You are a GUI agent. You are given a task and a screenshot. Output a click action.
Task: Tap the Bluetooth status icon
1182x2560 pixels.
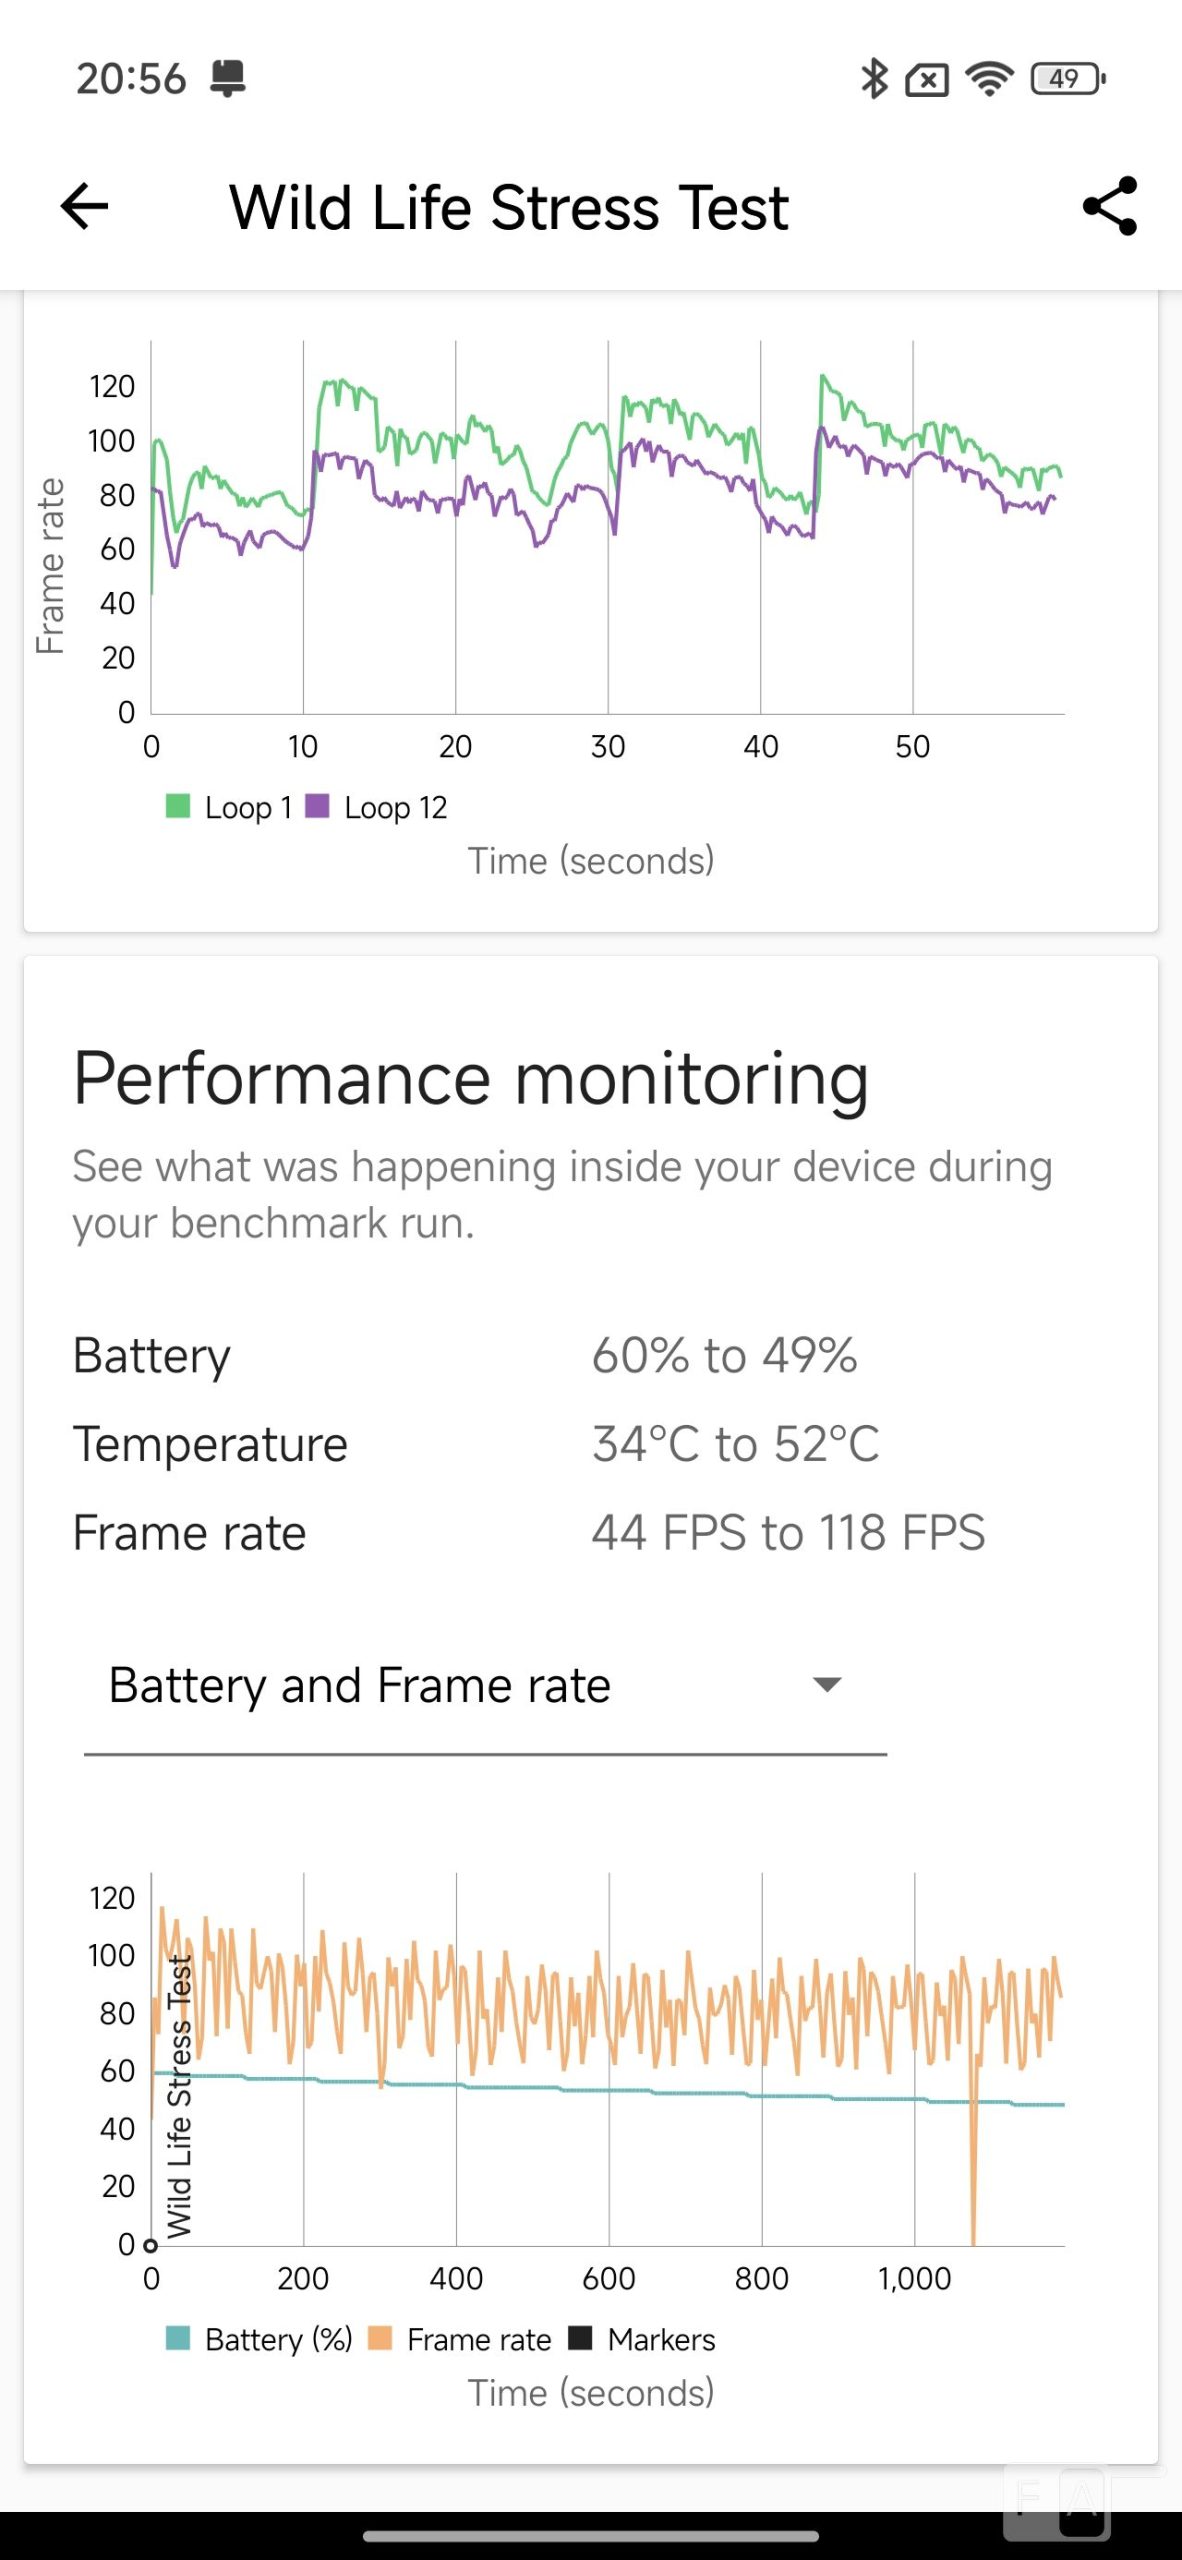(x=874, y=78)
